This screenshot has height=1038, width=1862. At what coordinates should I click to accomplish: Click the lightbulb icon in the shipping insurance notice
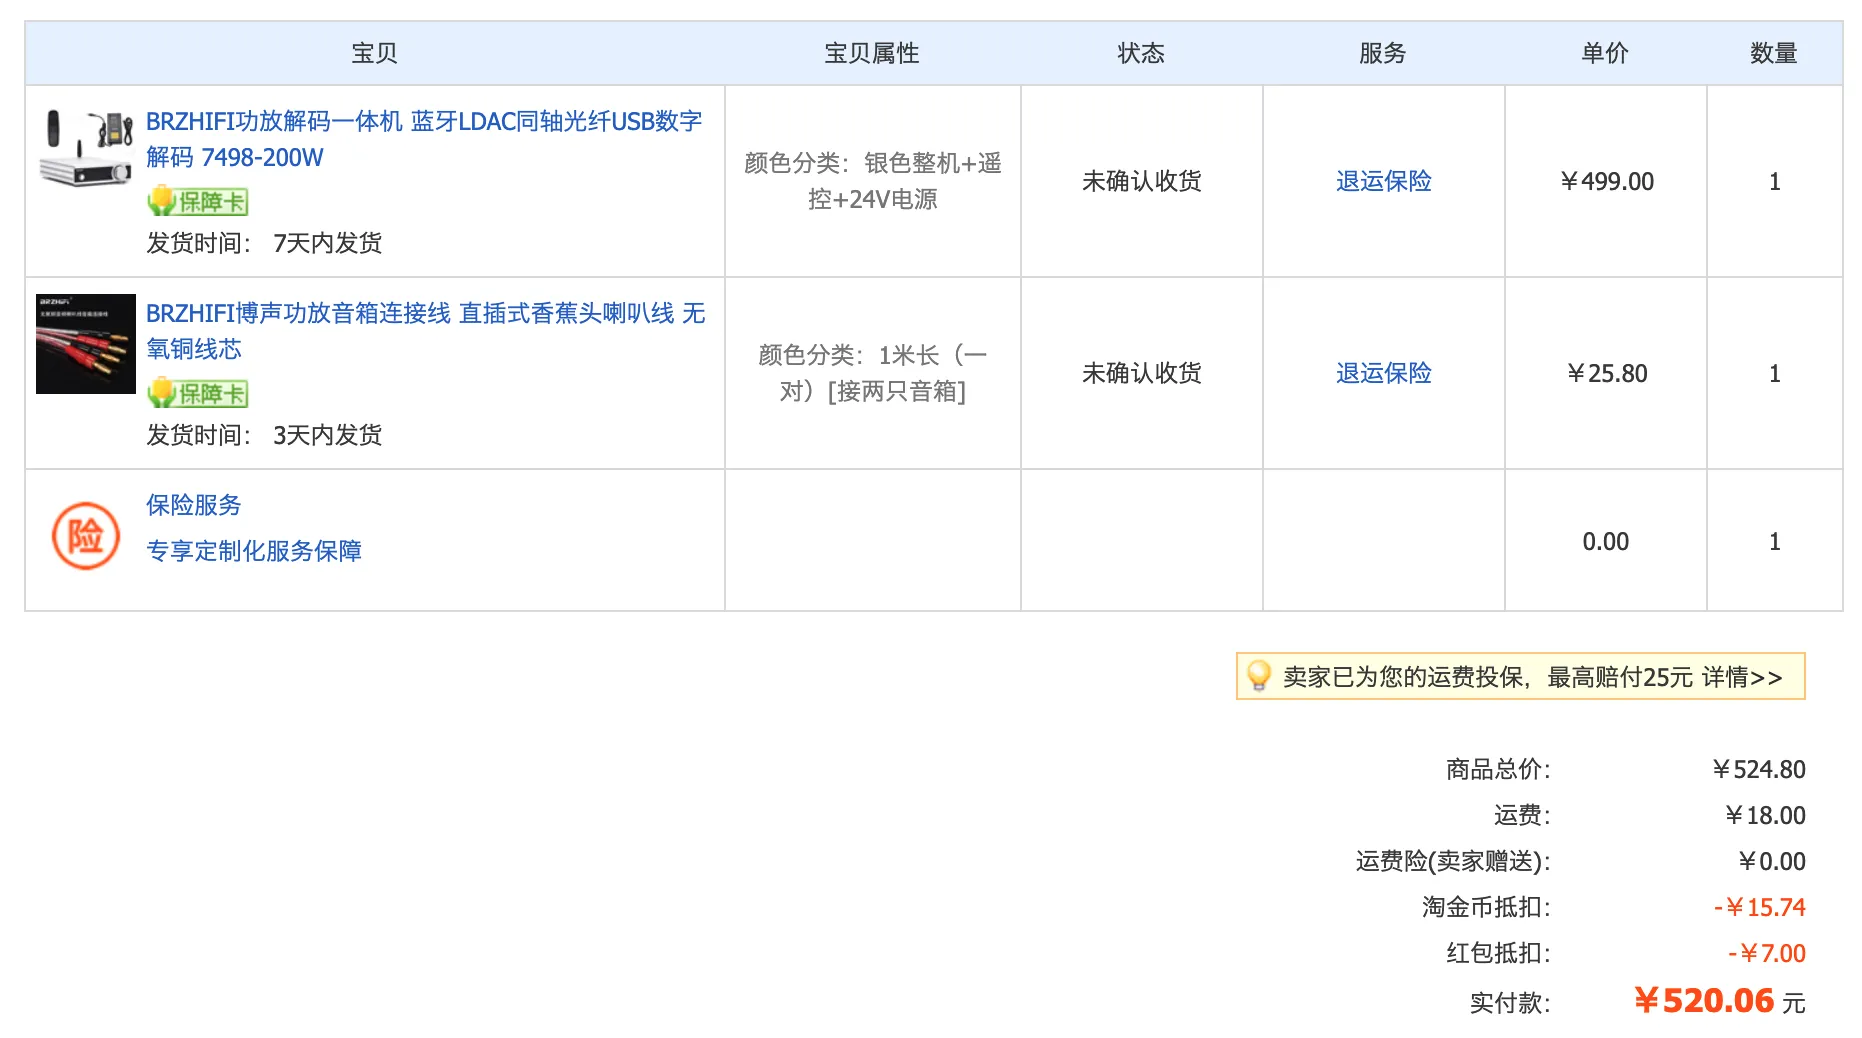pos(1258,676)
